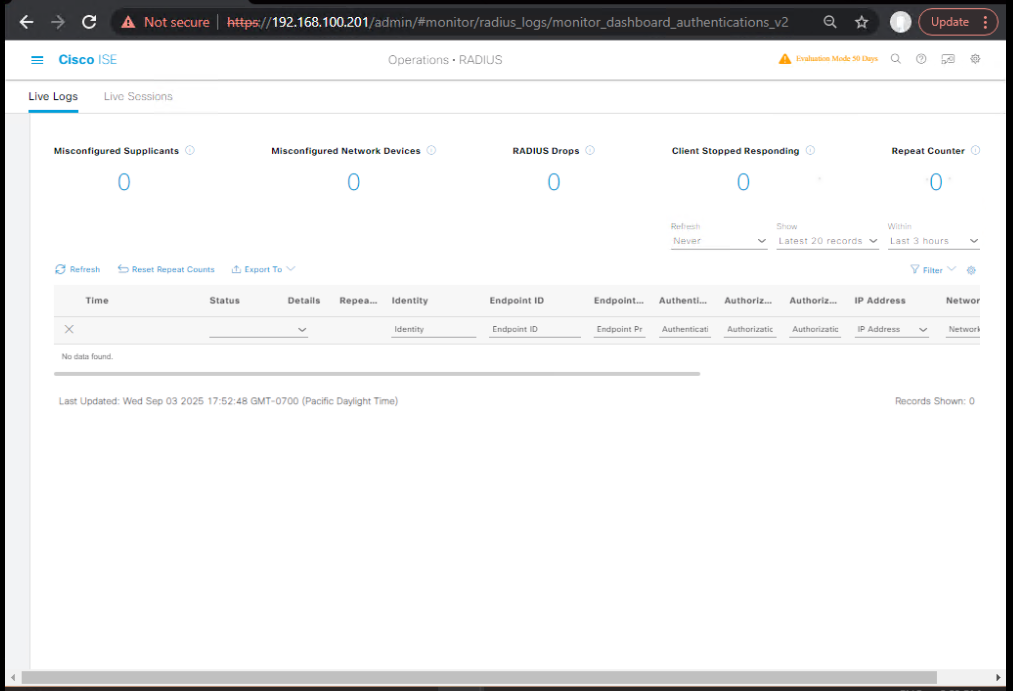Select the Live Logs tab
The height and width of the screenshot is (691, 1013).
[53, 97]
